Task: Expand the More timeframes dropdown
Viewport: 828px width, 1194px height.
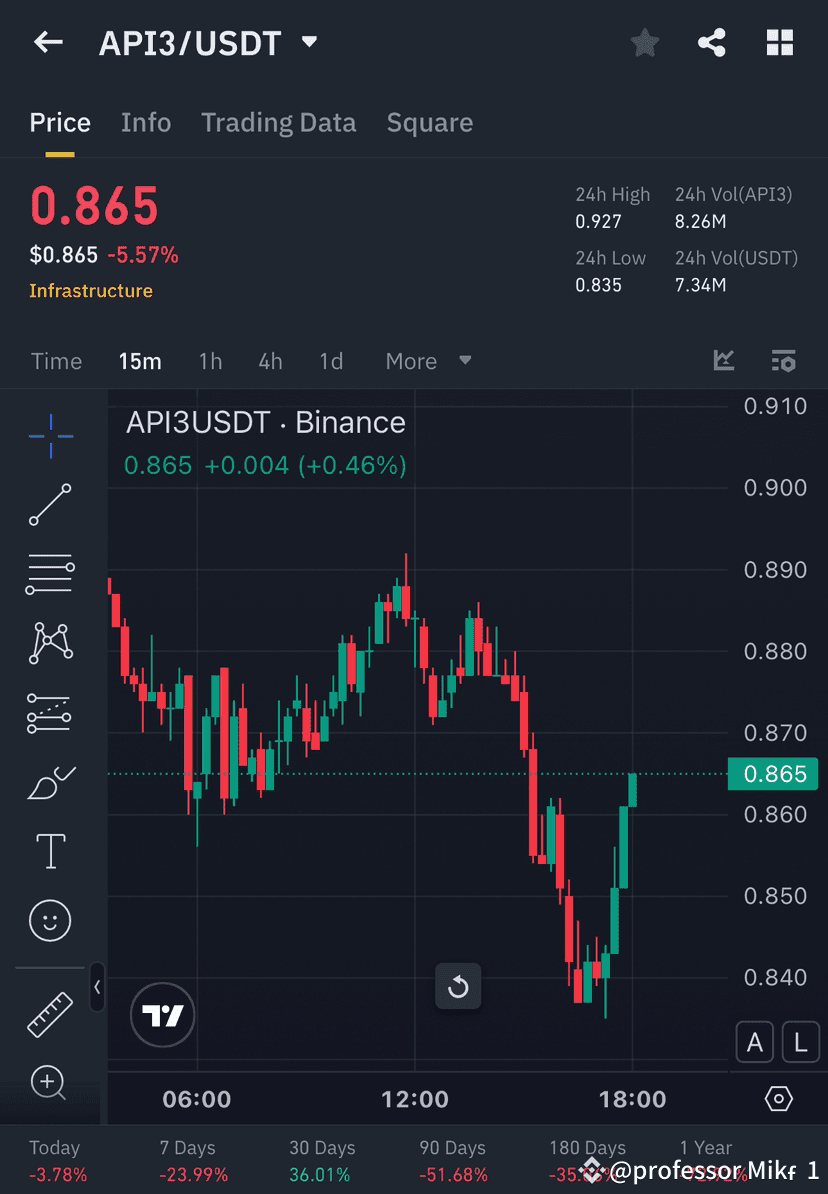Action: coord(428,361)
